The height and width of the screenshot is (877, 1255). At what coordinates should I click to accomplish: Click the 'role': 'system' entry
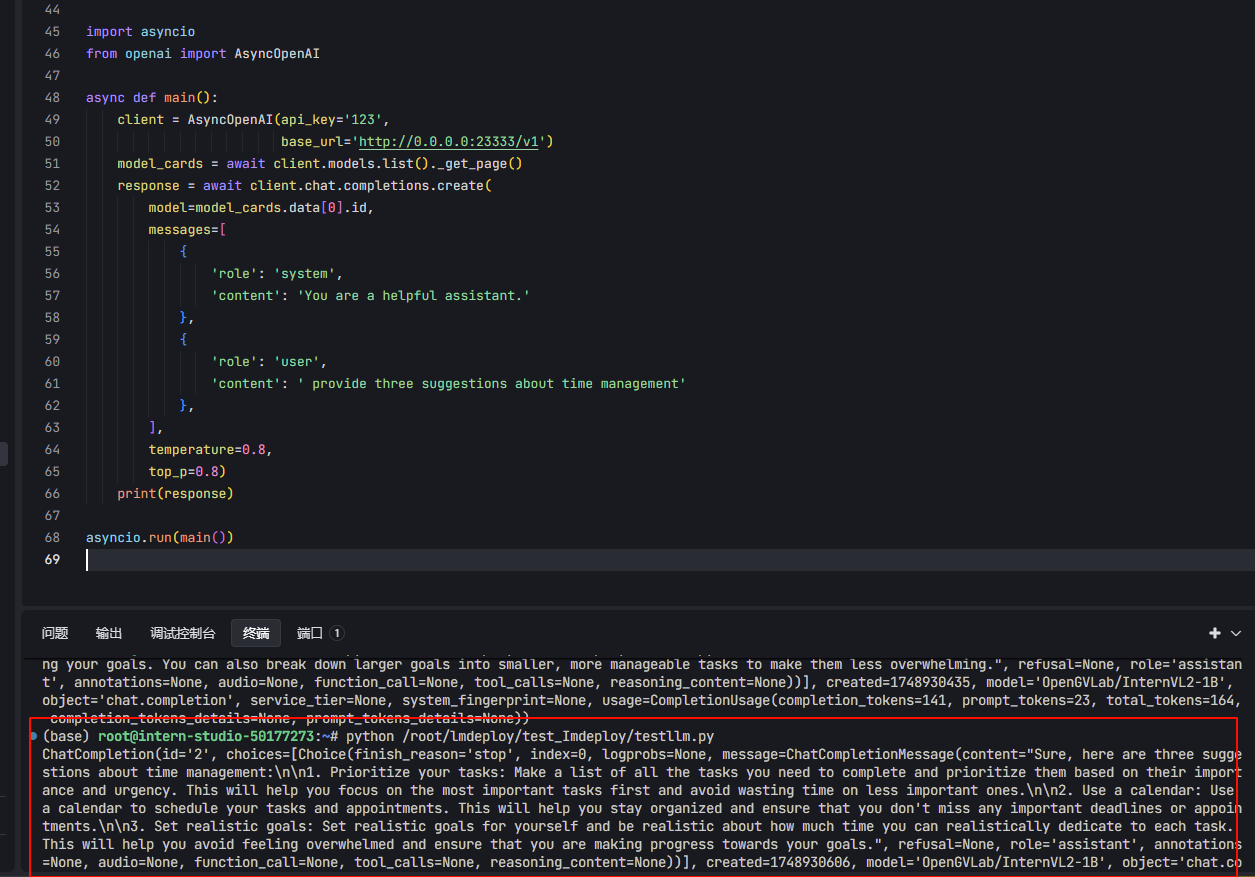pos(277,274)
